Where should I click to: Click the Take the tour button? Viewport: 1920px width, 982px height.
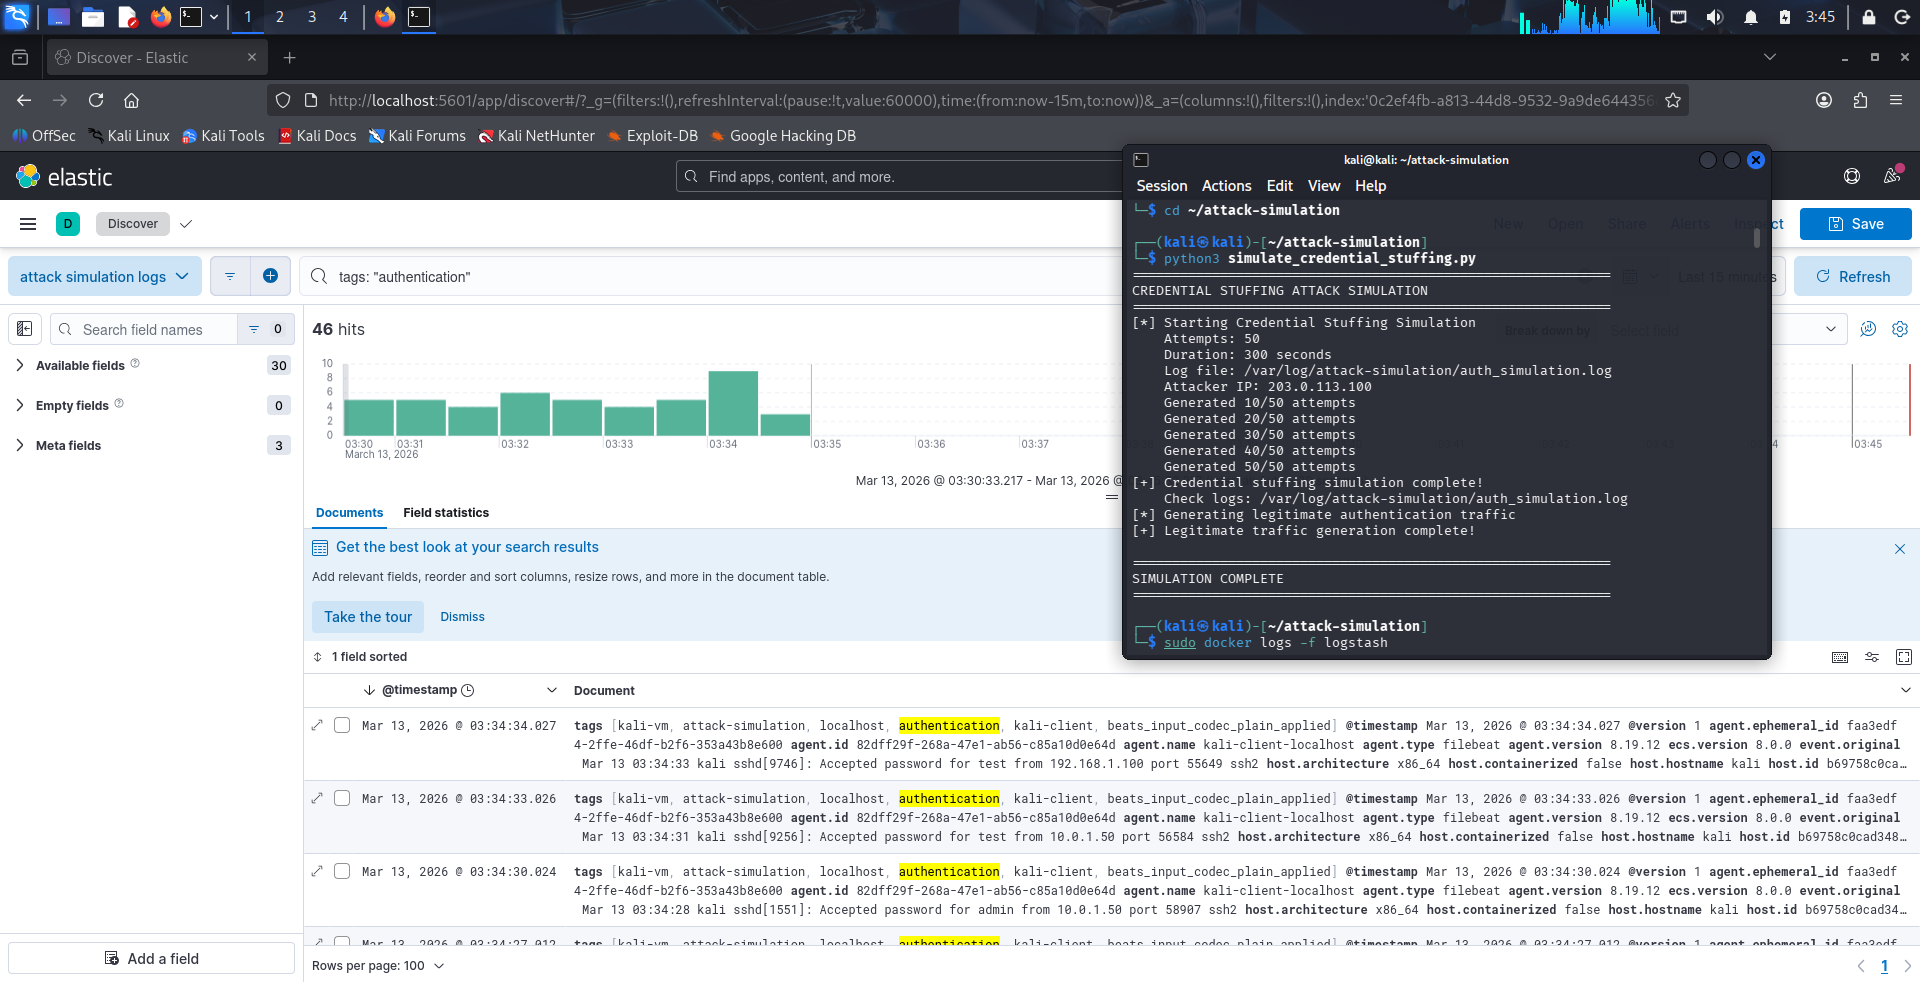[x=367, y=617]
